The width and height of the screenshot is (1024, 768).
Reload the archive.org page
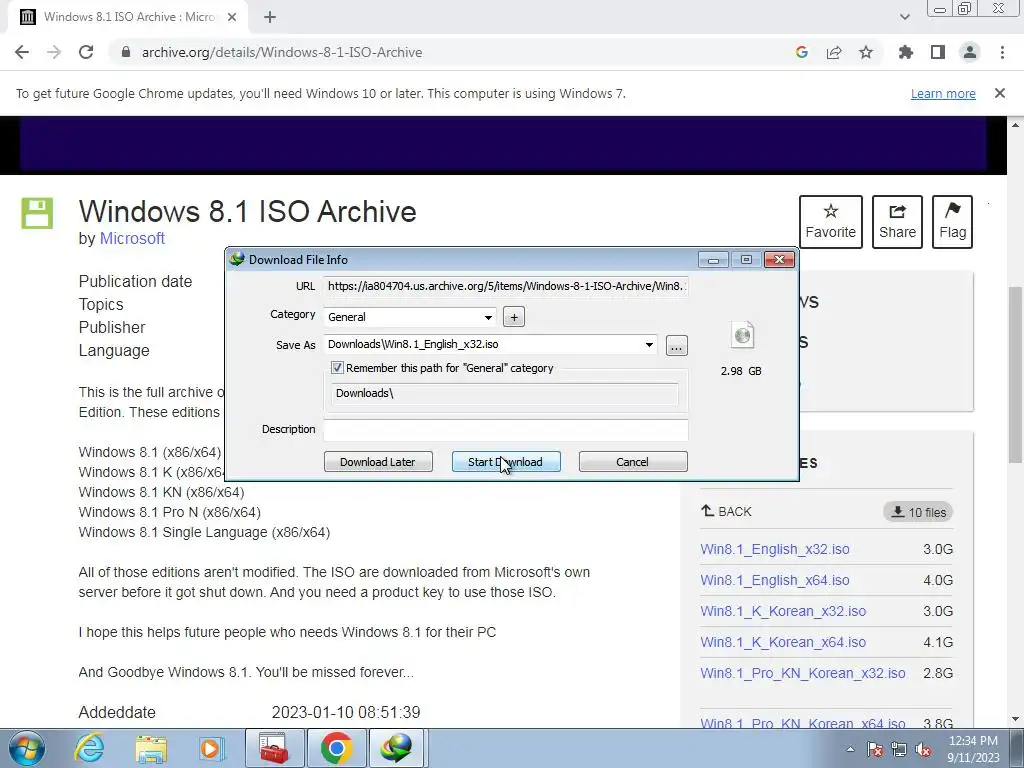86,52
